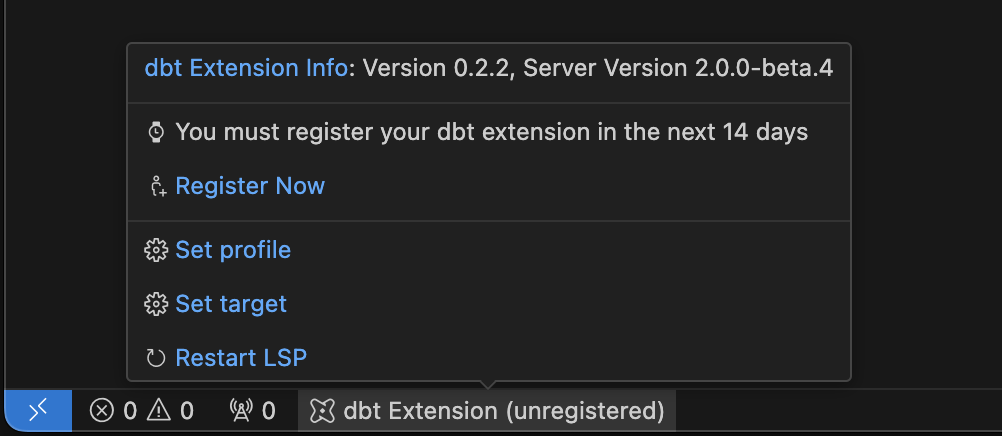Click the gear icon next to Set profile
The width and height of the screenshot is (1002, 436).
click(x=156, y=250)
